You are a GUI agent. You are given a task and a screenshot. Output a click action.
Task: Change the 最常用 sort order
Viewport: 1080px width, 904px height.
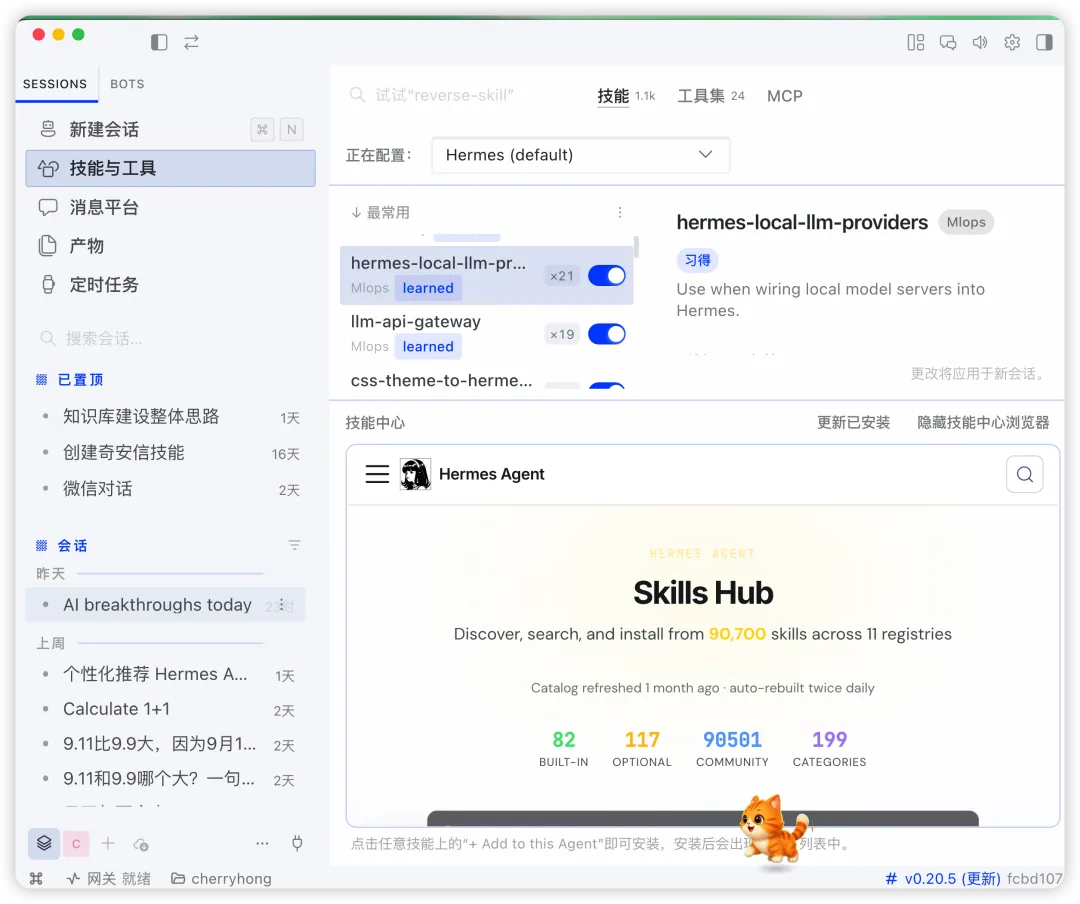click(x=380, y=213)
